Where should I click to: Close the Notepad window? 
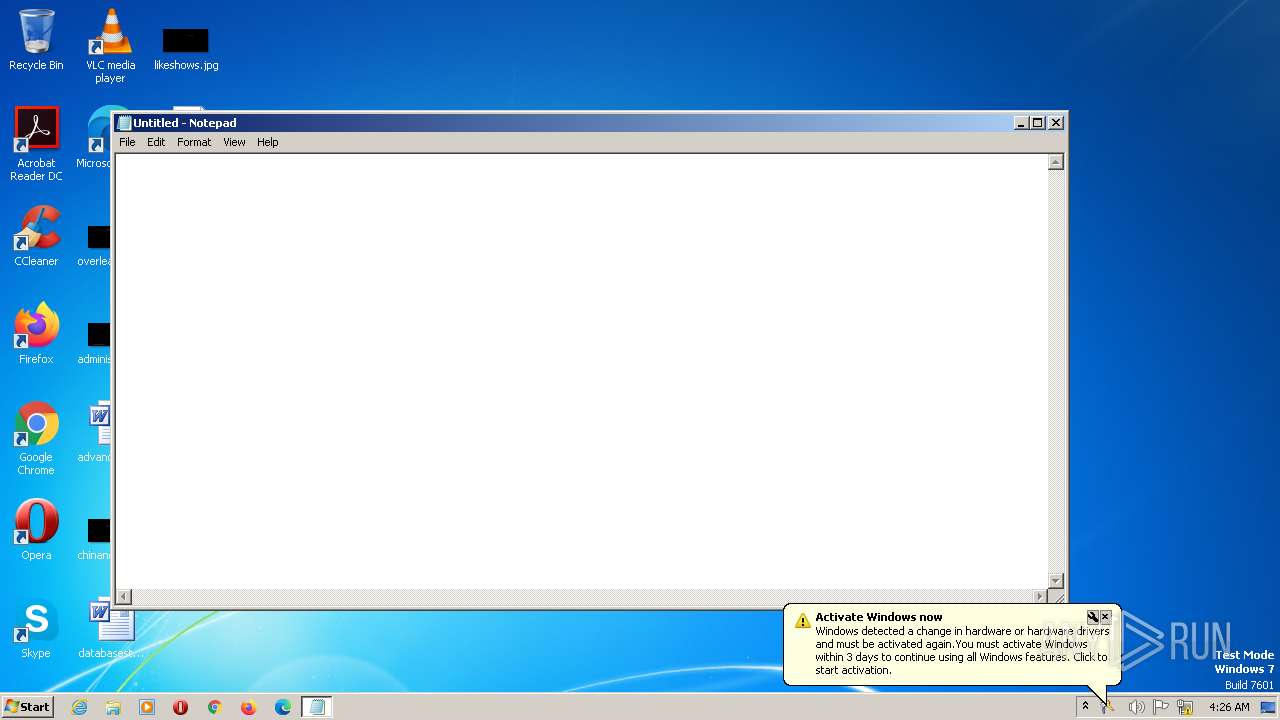pyautogui.click(x=1055, y=123)
